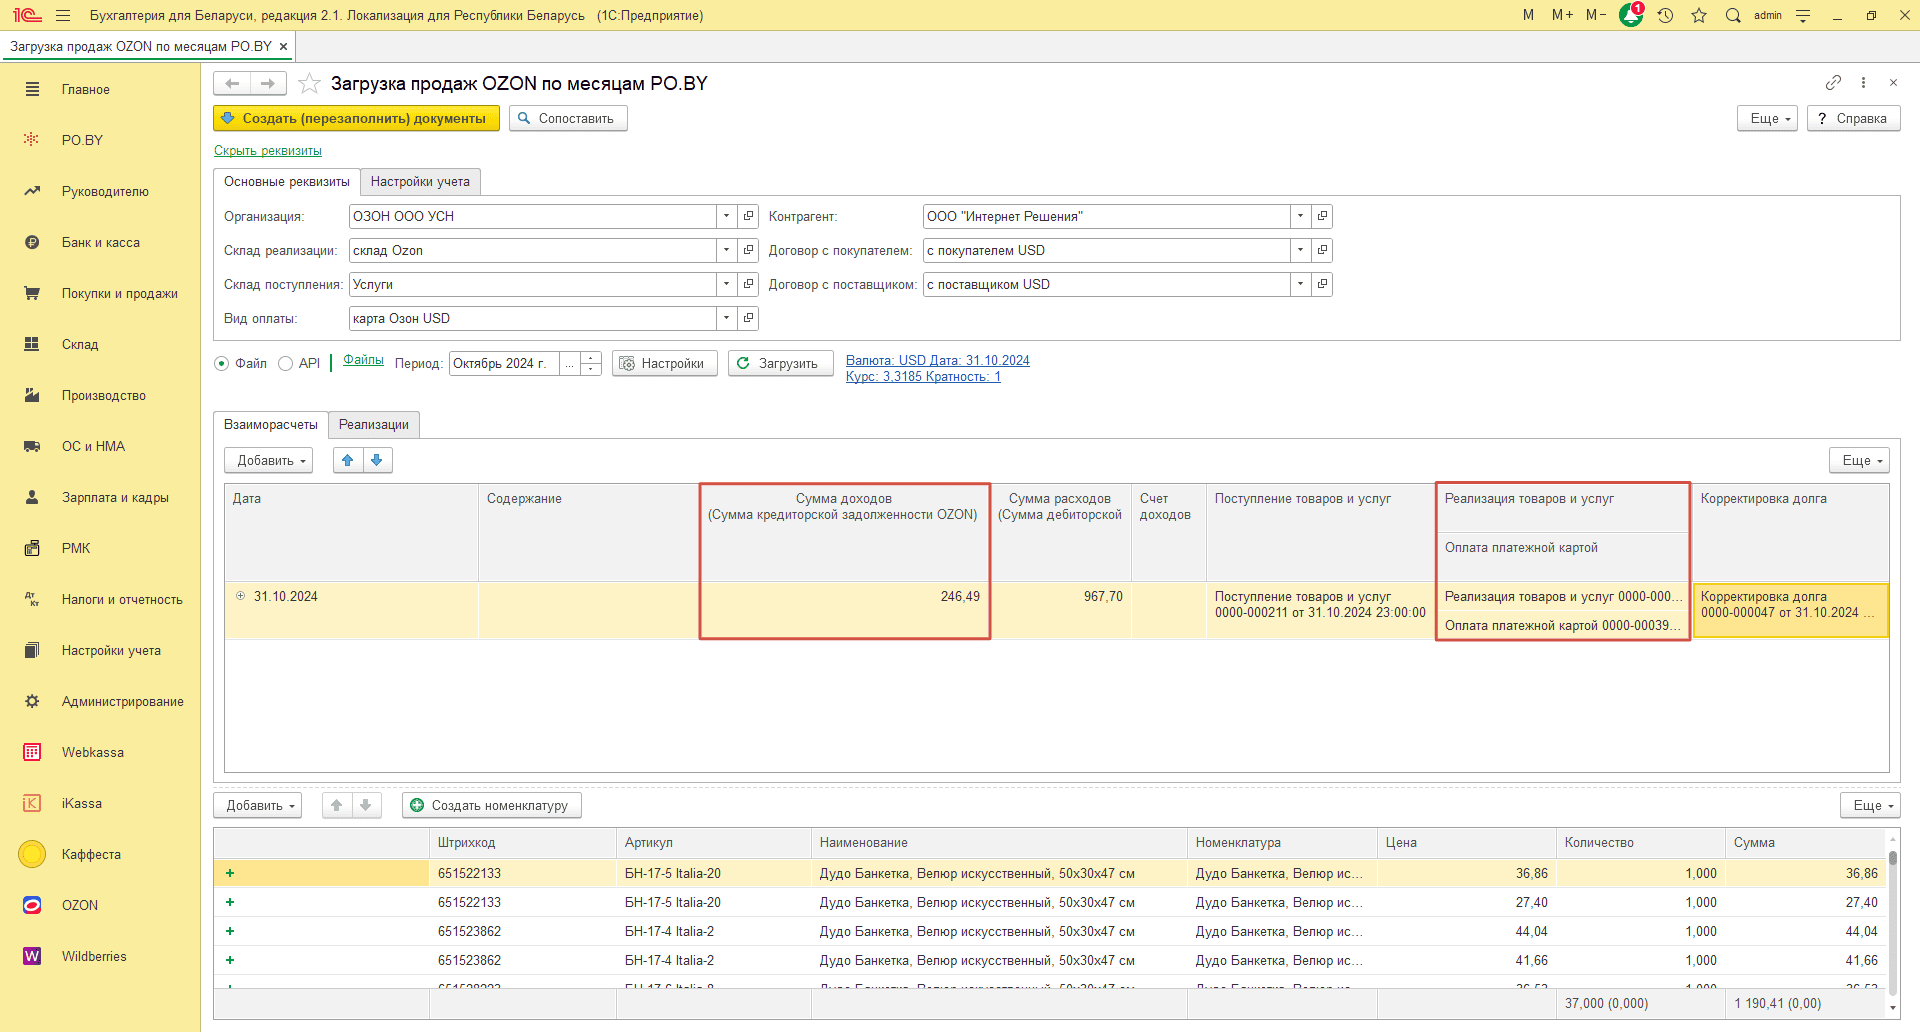Expand the Организация dropdown

click(727, 216)
